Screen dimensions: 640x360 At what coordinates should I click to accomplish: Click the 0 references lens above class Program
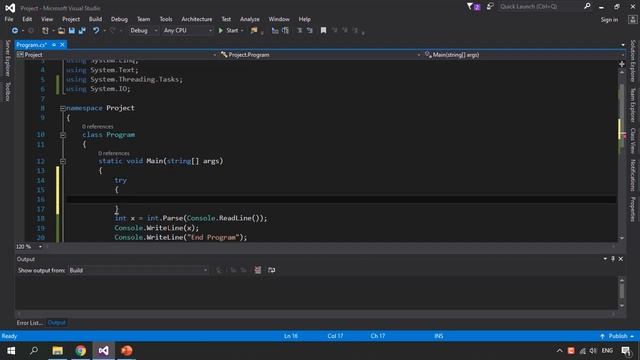click(x=98, y=127)
